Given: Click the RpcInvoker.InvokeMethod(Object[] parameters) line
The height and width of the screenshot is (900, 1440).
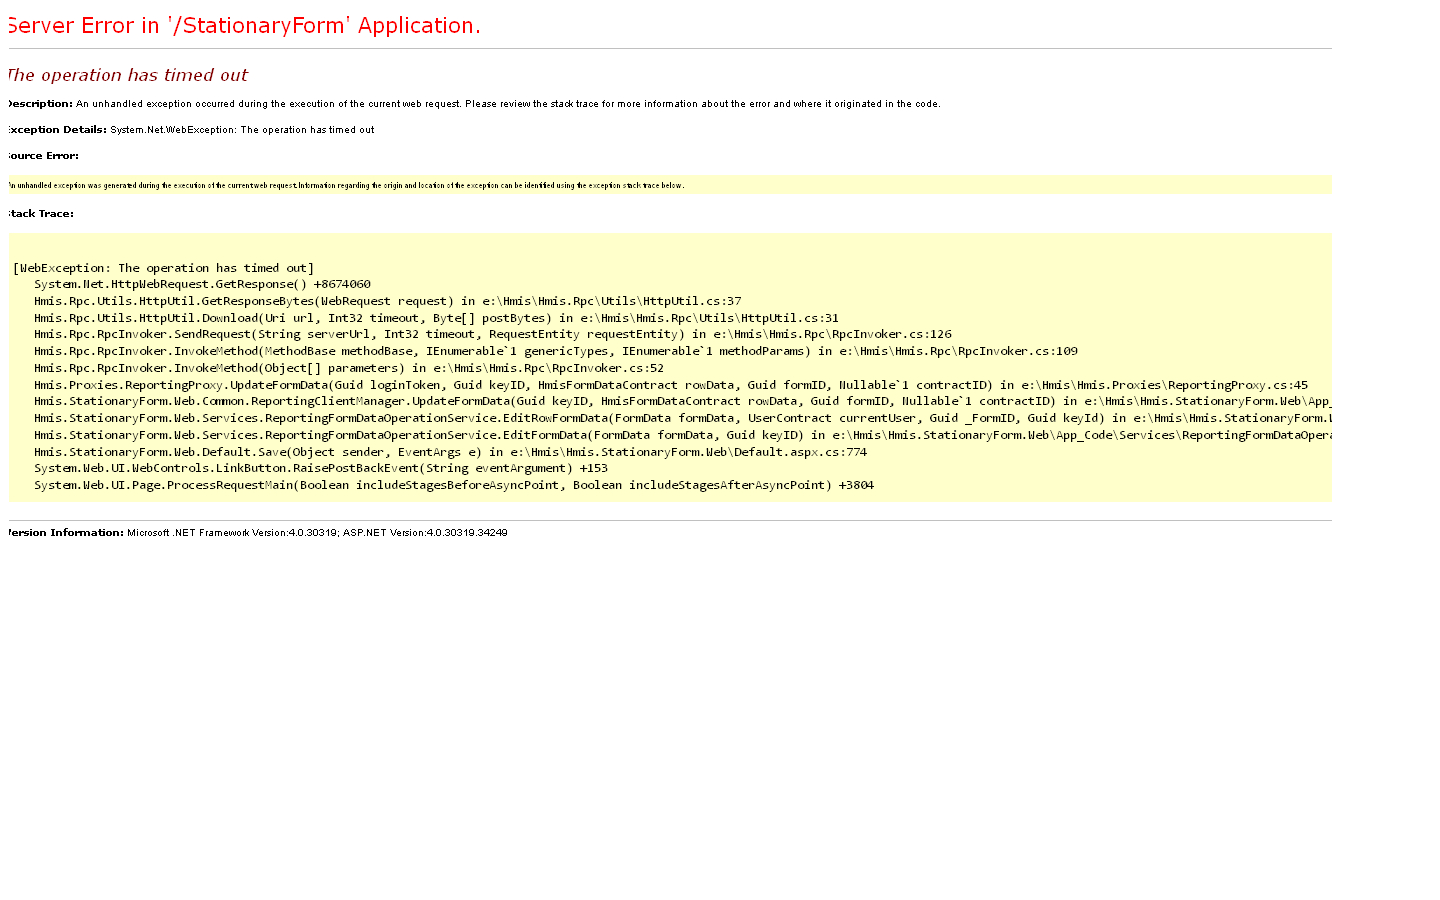Looking at the screenshot, I should click(x=348, y=368).
